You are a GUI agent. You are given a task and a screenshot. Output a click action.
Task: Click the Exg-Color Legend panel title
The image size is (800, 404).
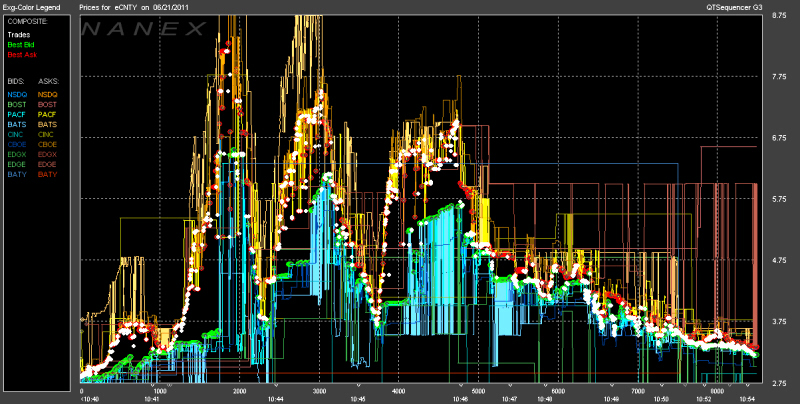click(x=32, y=5)
